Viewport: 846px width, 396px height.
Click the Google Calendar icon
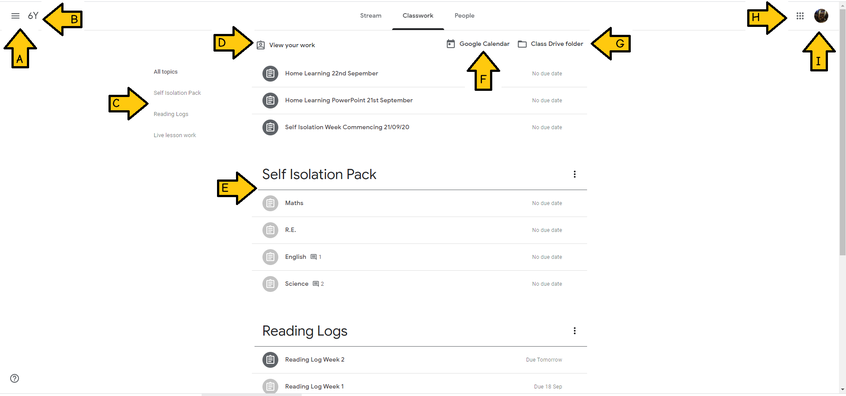(451, 44)
